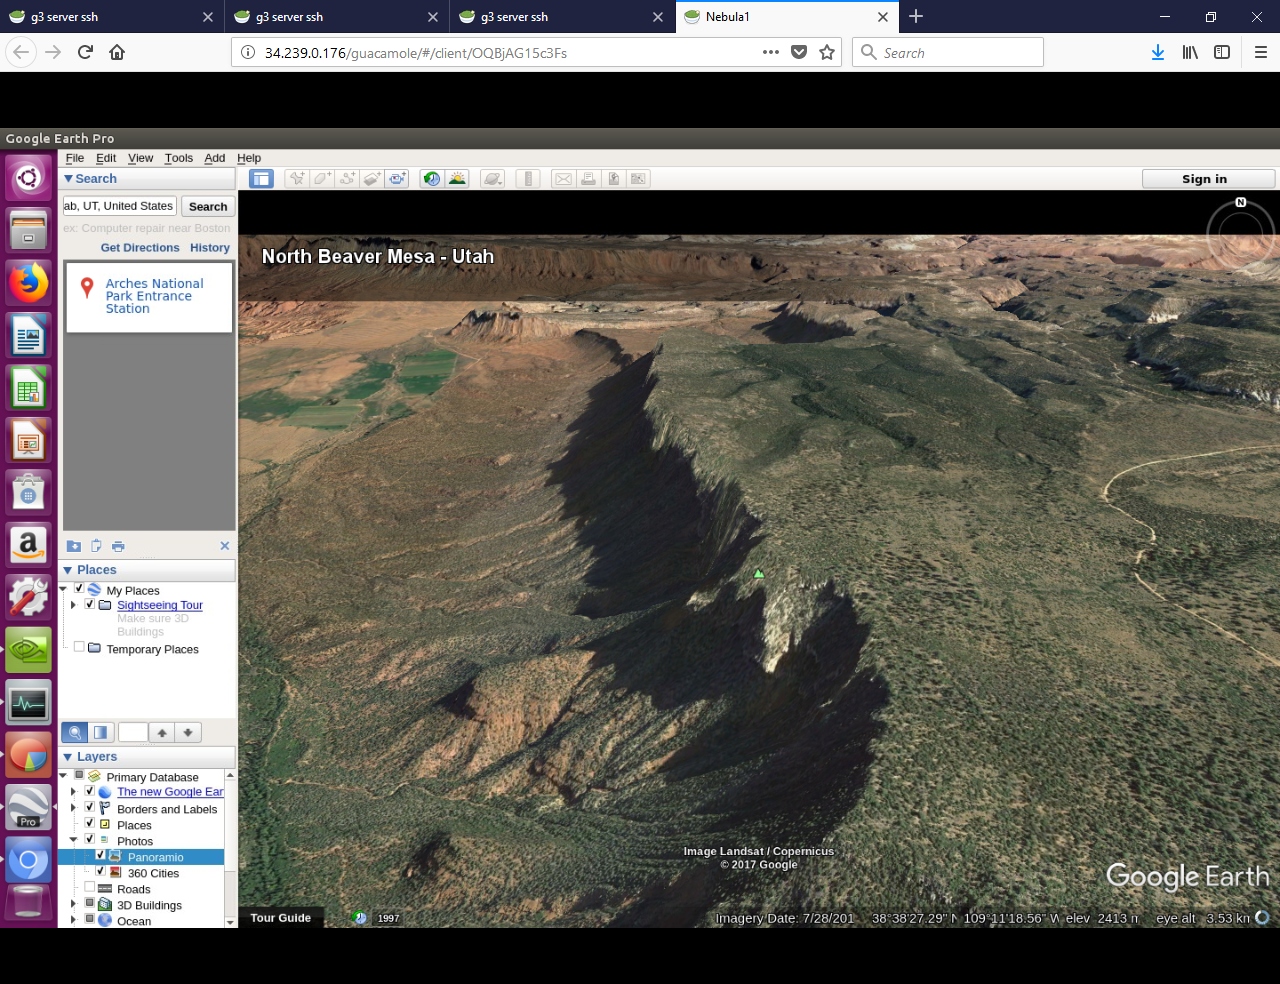Viewport: 1280px width, 984px height.
Task: Select the Add Path tool
Action: click(x=347, y=179)
